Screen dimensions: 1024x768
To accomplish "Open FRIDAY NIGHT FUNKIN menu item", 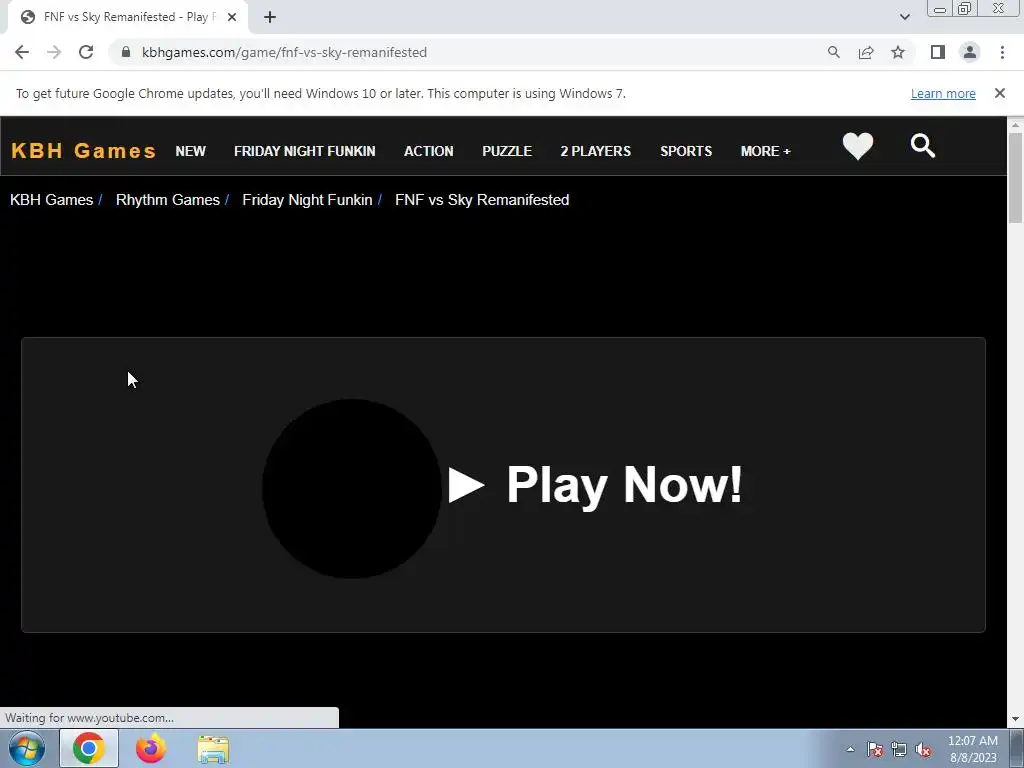I will (304, 151).
